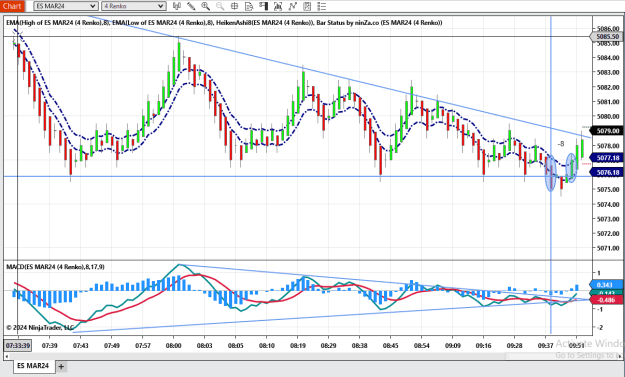Viewport: 625px width, 377px height.
Task: Click the 08:05 time axis label
Action: [236, 346]
